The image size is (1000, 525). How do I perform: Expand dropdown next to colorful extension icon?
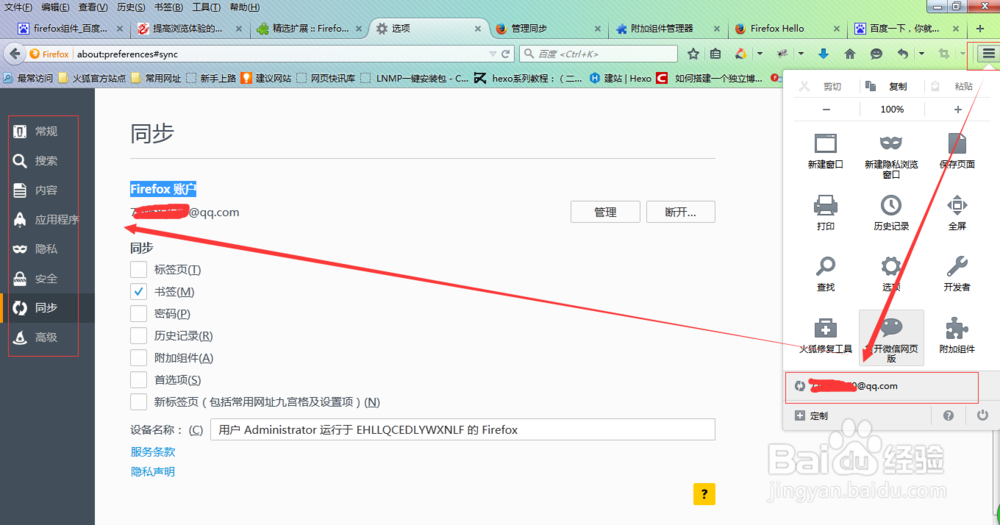pos(760,54)
